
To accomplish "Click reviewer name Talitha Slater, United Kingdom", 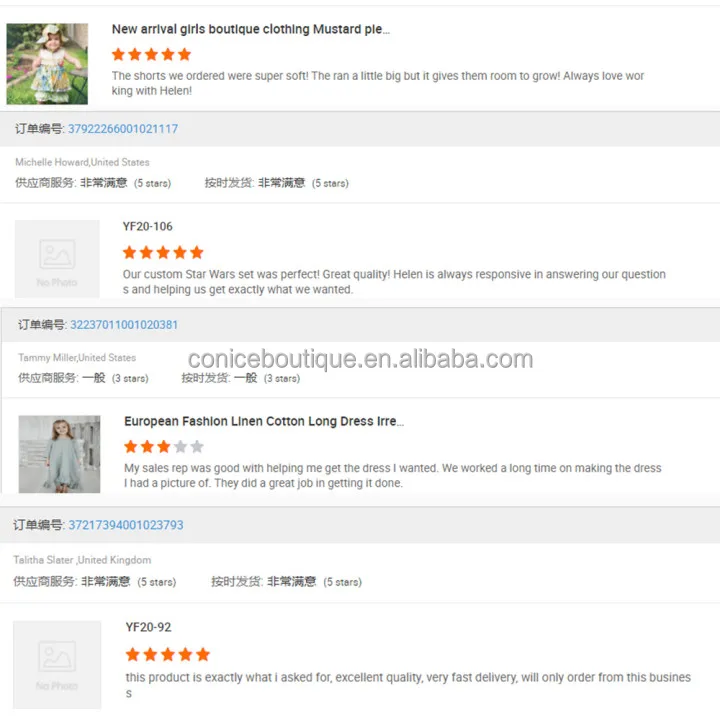I will (82, 560).
